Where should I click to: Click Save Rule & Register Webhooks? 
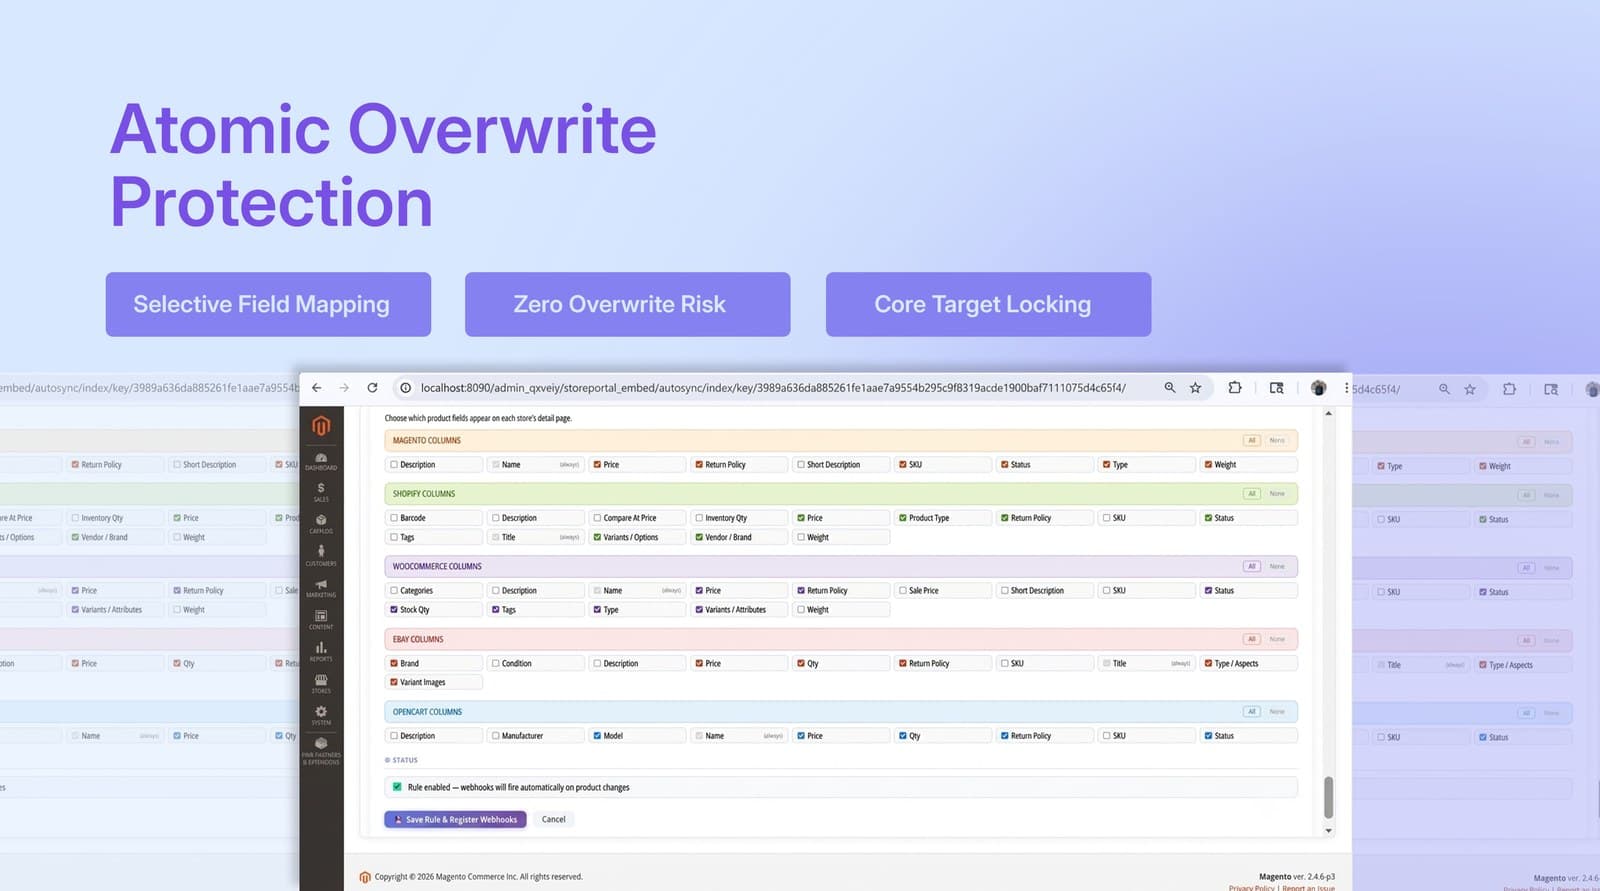(x=455, y=819)
